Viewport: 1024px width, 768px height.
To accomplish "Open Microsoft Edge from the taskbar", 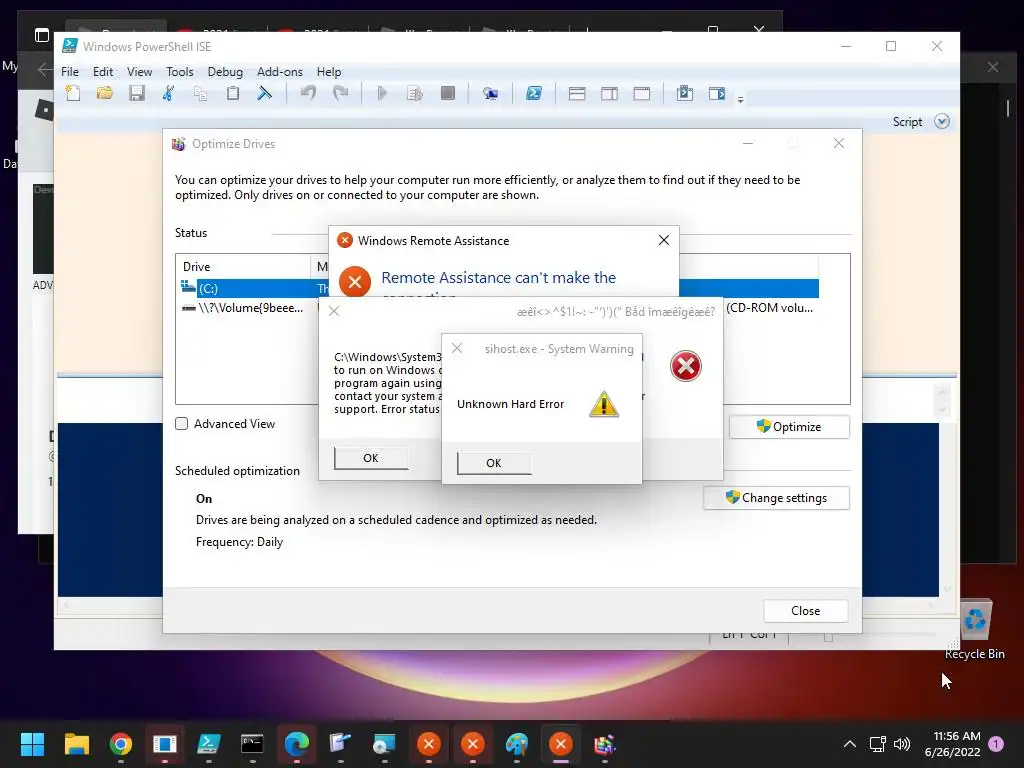I will (296, 744).
